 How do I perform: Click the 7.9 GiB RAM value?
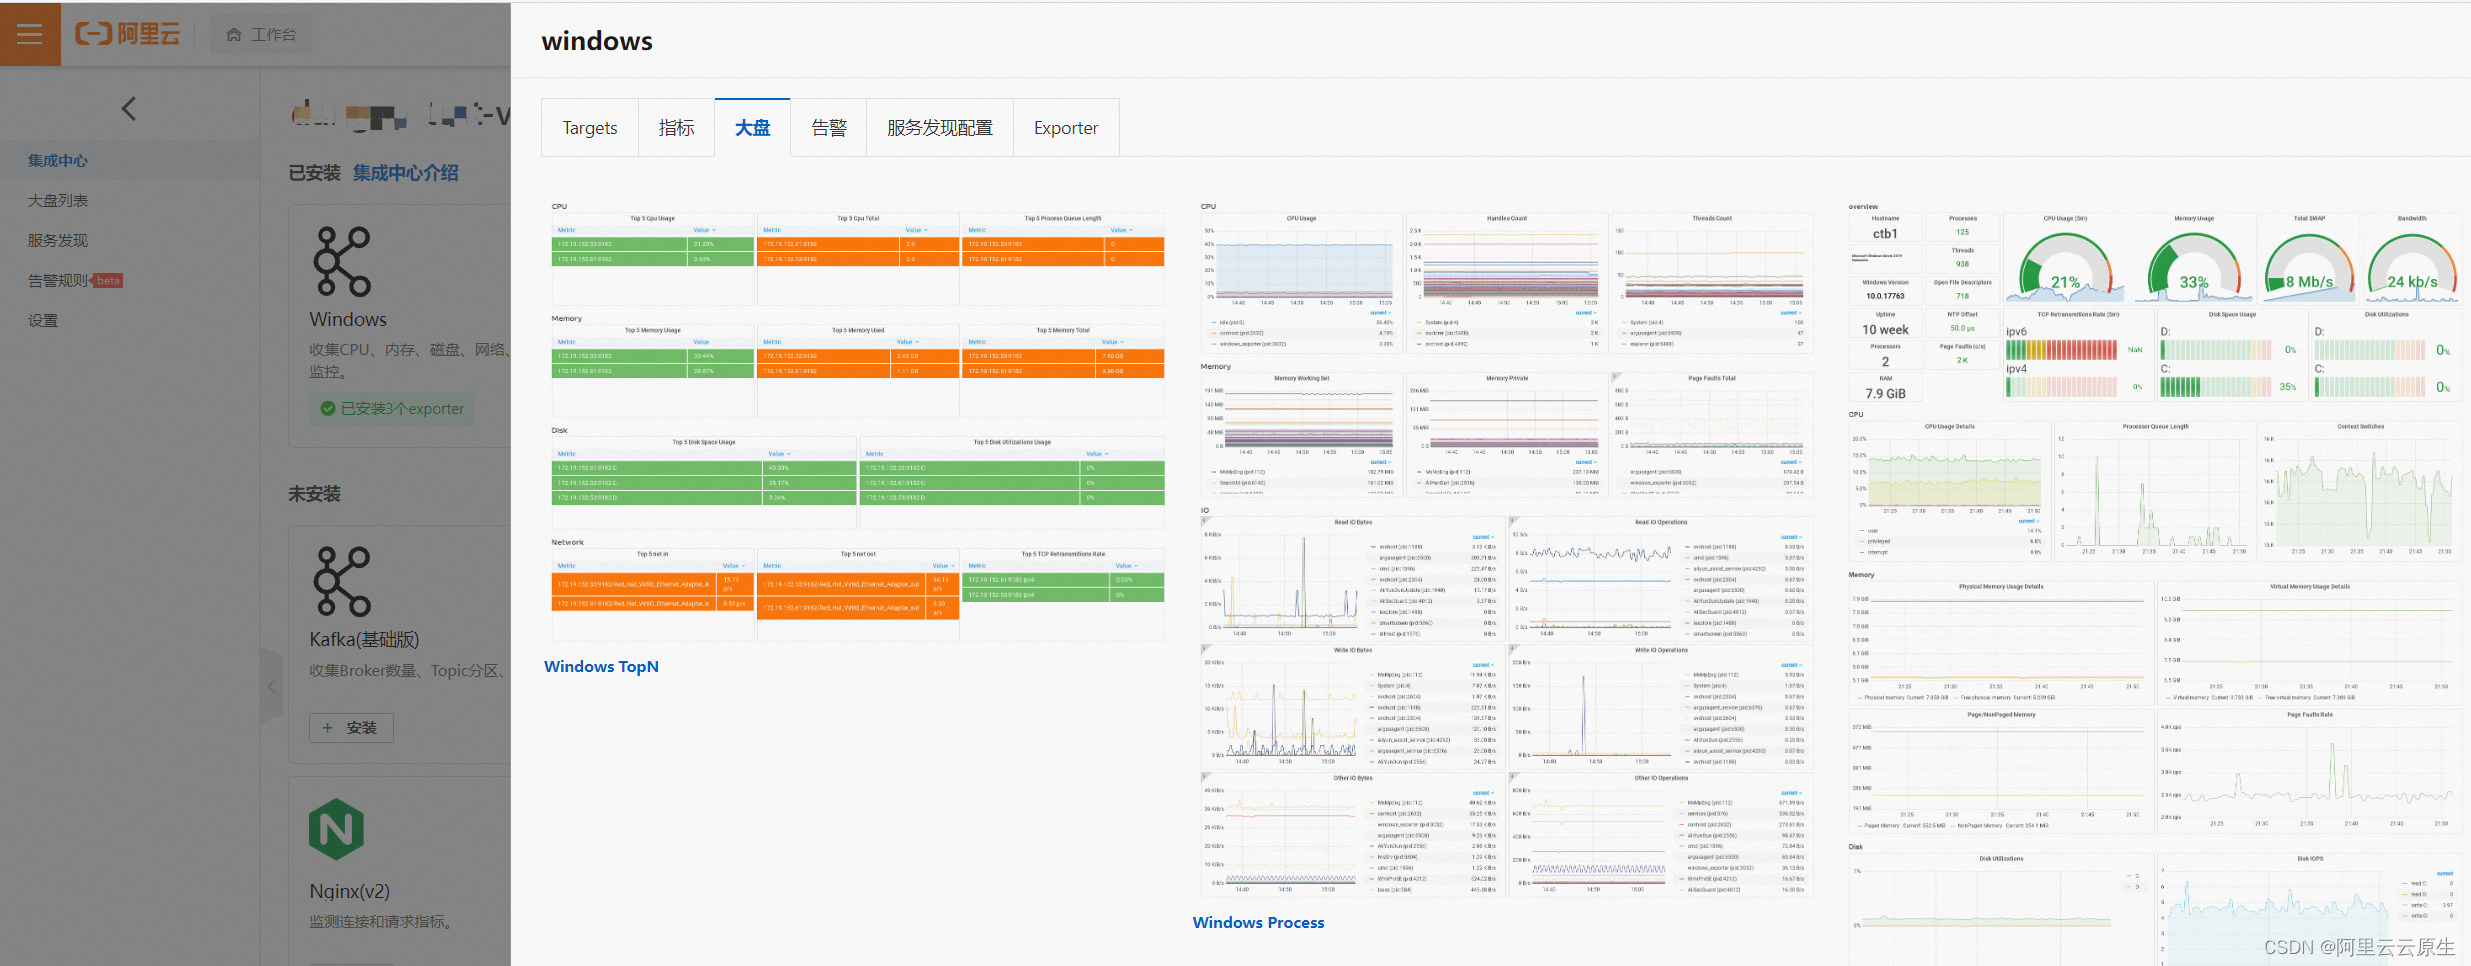pos(1885,394)
